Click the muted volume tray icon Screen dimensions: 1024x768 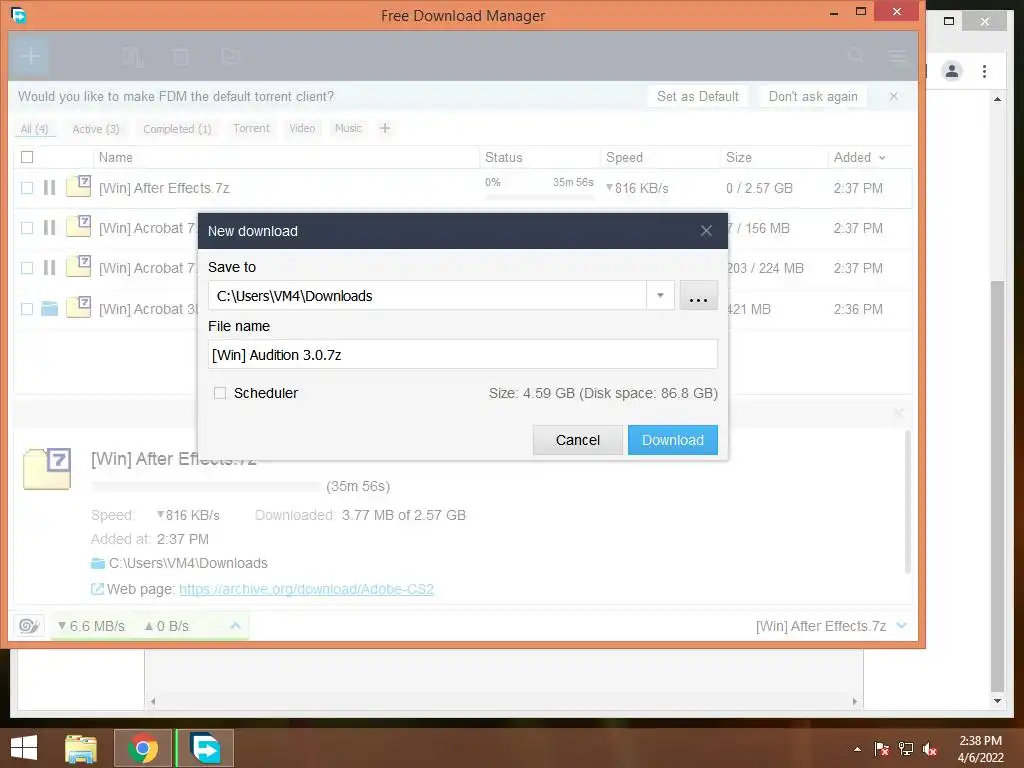[930, 749]
